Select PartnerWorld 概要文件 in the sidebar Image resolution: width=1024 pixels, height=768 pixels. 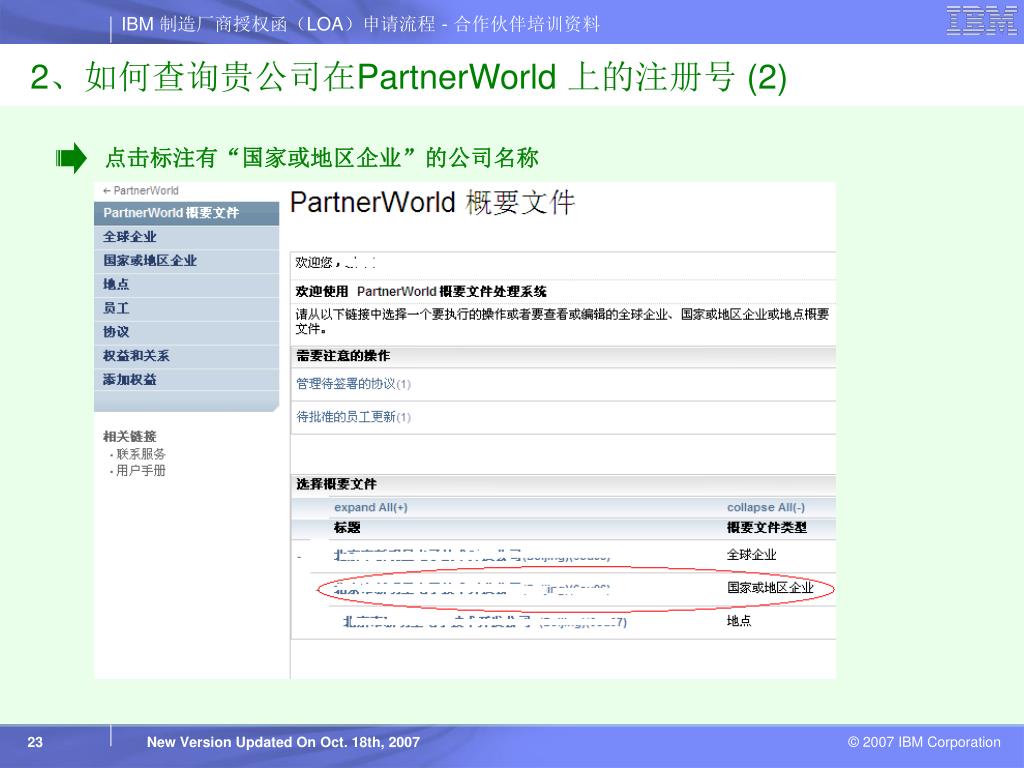(x=171, y=213)
